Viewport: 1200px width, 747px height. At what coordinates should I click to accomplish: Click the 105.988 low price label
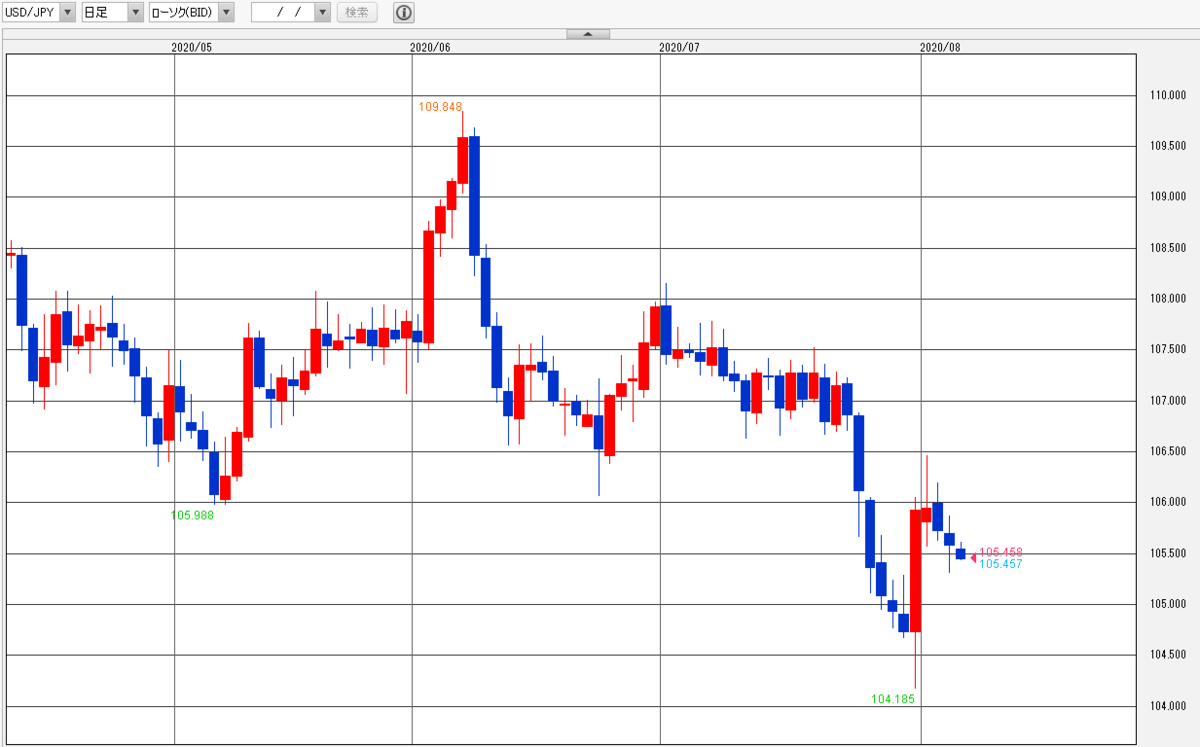click(192, 516)
